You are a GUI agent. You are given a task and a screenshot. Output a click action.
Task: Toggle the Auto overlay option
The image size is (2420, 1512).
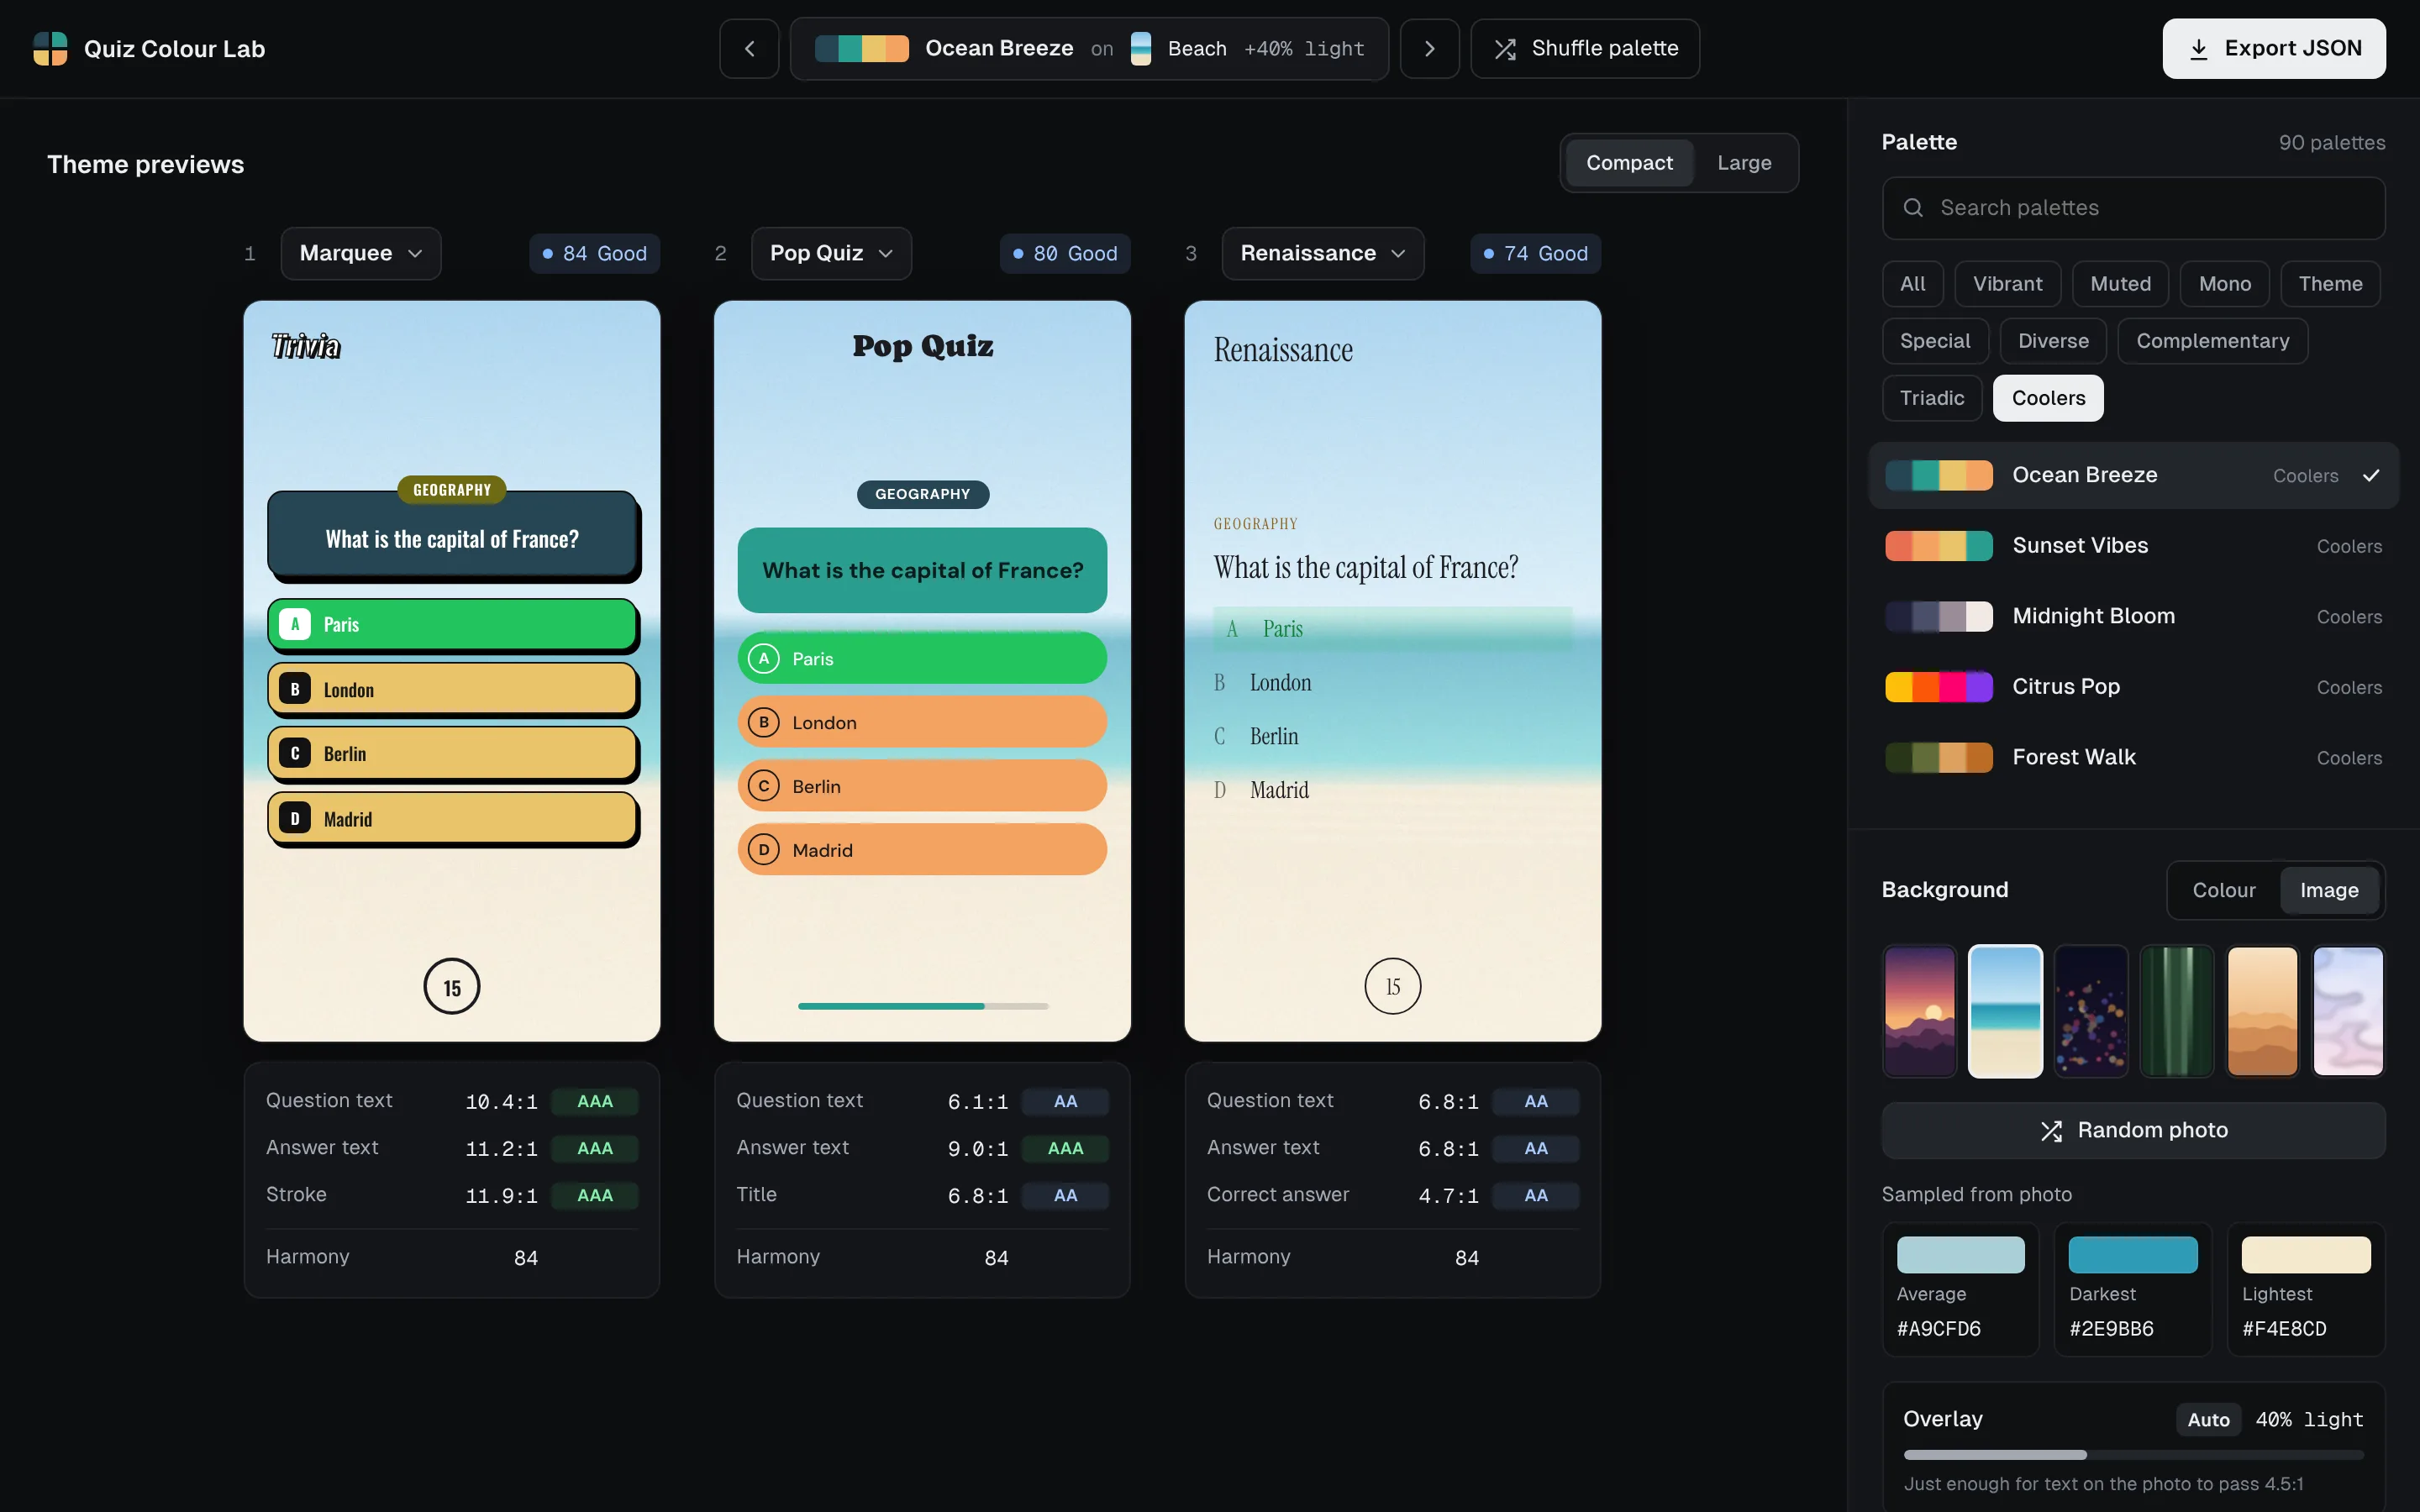coord(2208,1419)
